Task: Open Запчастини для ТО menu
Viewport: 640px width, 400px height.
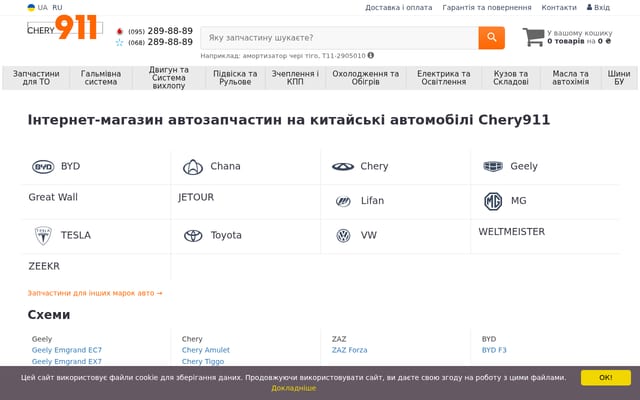Action: coord(36,78)
